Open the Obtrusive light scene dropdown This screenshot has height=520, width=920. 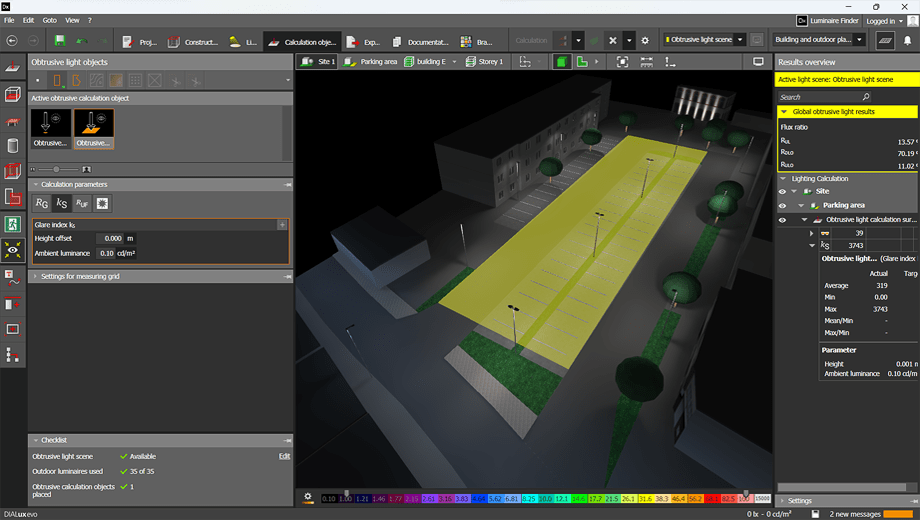tap(741, 41)
